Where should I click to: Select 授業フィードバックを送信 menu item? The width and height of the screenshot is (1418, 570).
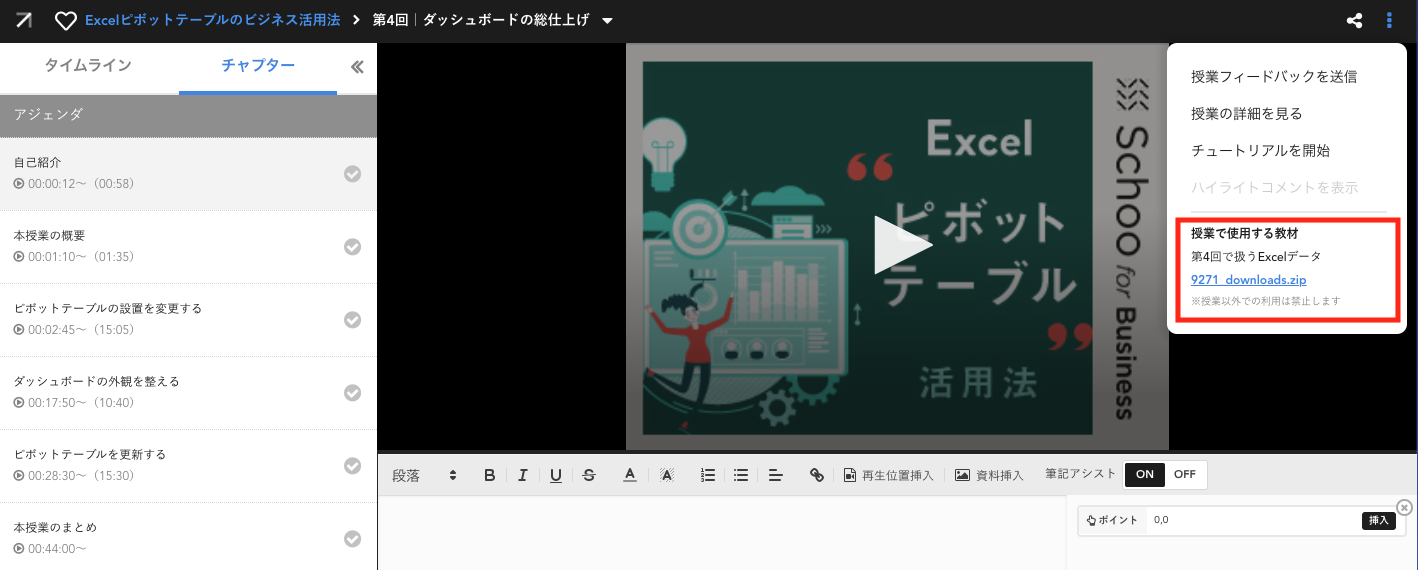(1274, 76)
